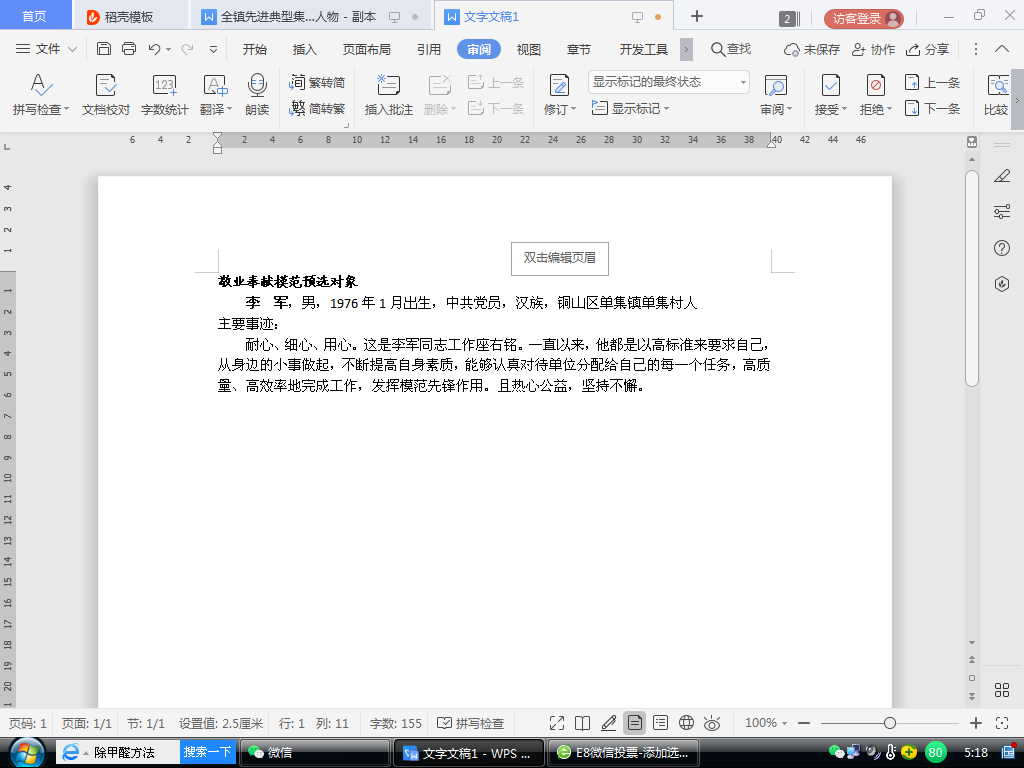Add a new document tab with plus
The image size is (1024, 768).
click(x=697, y=16)
